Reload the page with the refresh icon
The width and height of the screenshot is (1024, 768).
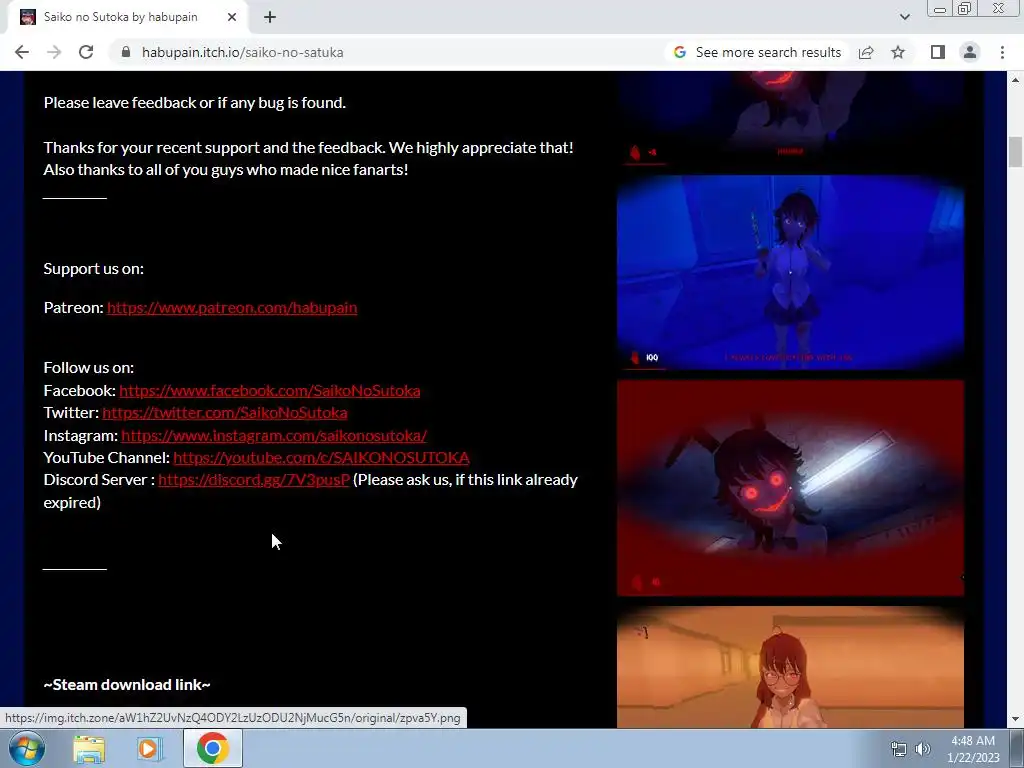86,52
